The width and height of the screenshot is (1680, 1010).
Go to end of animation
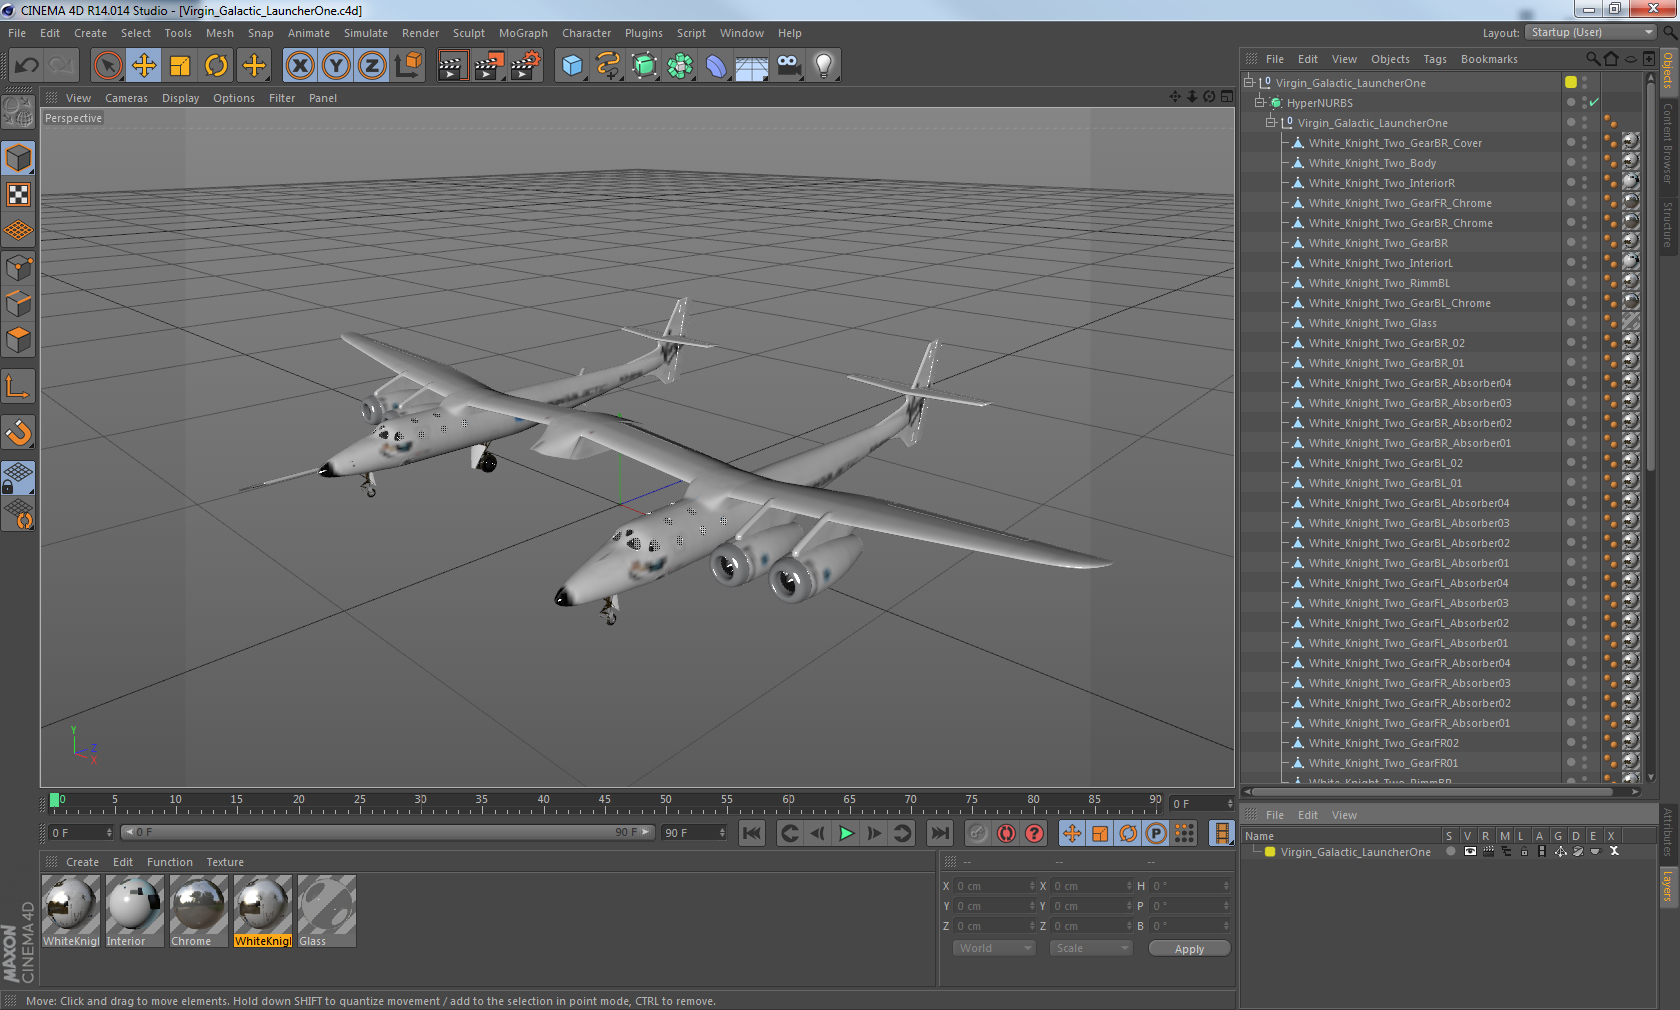940,833
